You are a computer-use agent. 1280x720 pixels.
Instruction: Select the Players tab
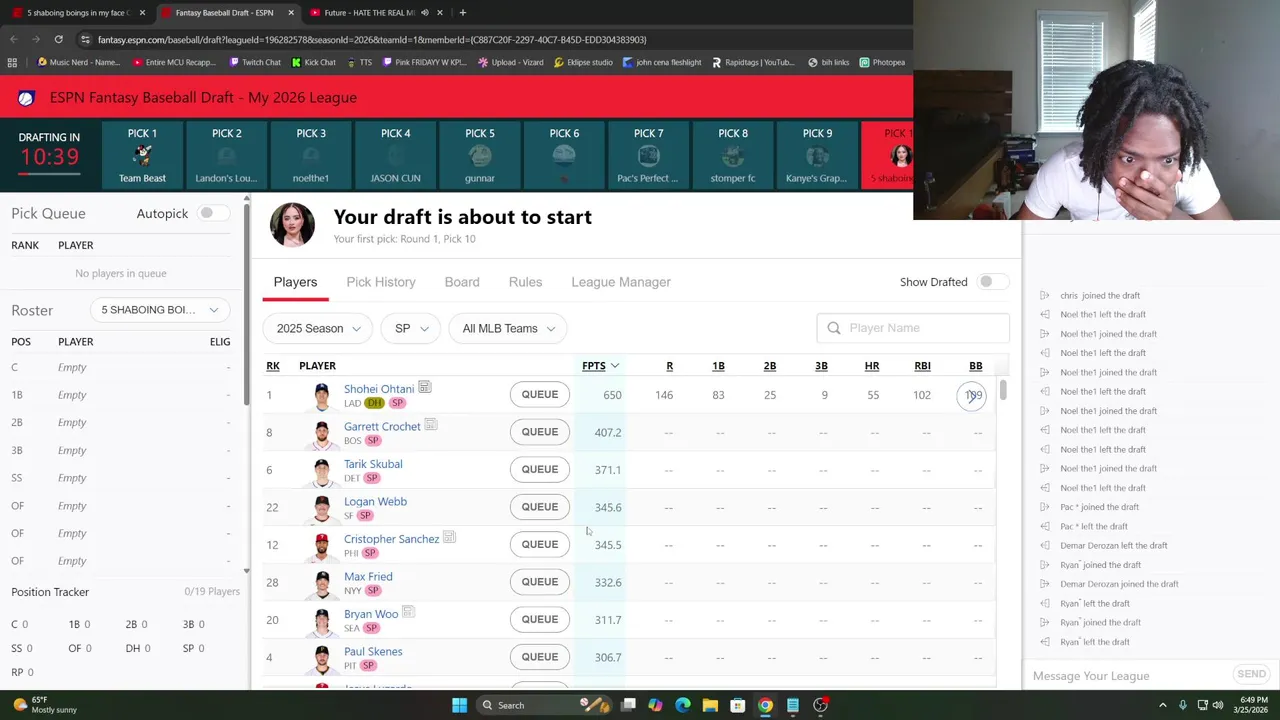[x=295, y=282]
